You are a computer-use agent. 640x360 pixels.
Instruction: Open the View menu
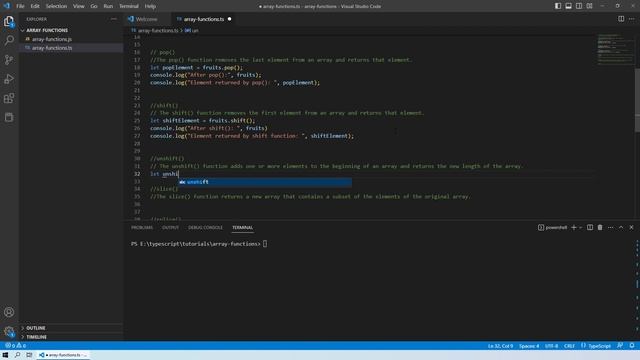pos(79,6)
